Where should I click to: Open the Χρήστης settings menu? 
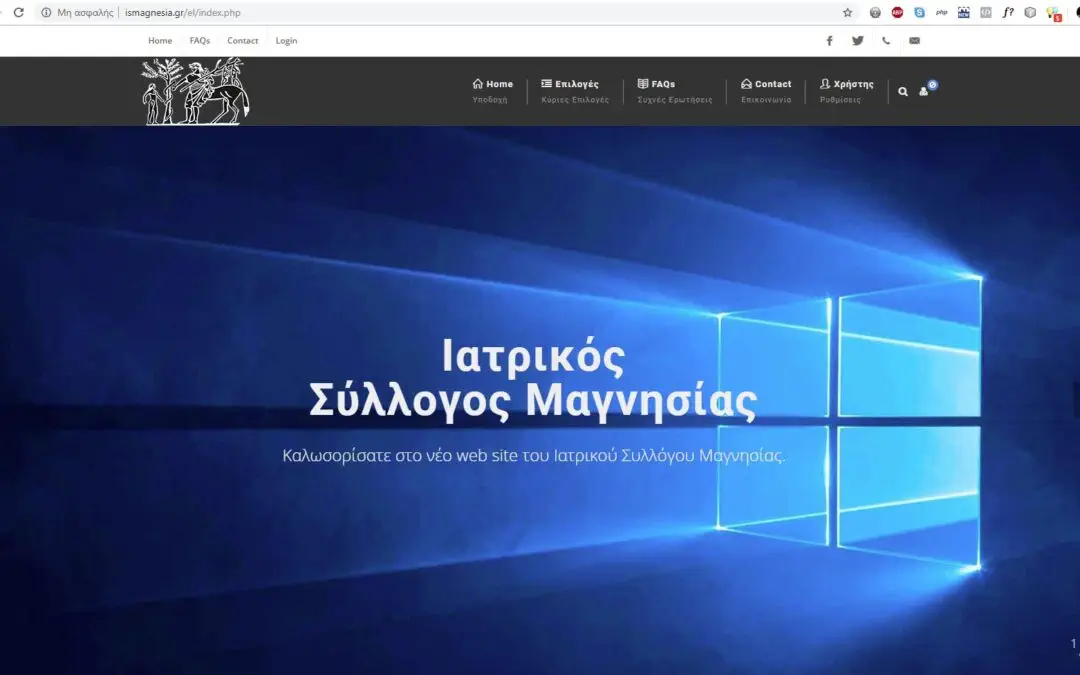pyautogui.click(x=847, y=91)
